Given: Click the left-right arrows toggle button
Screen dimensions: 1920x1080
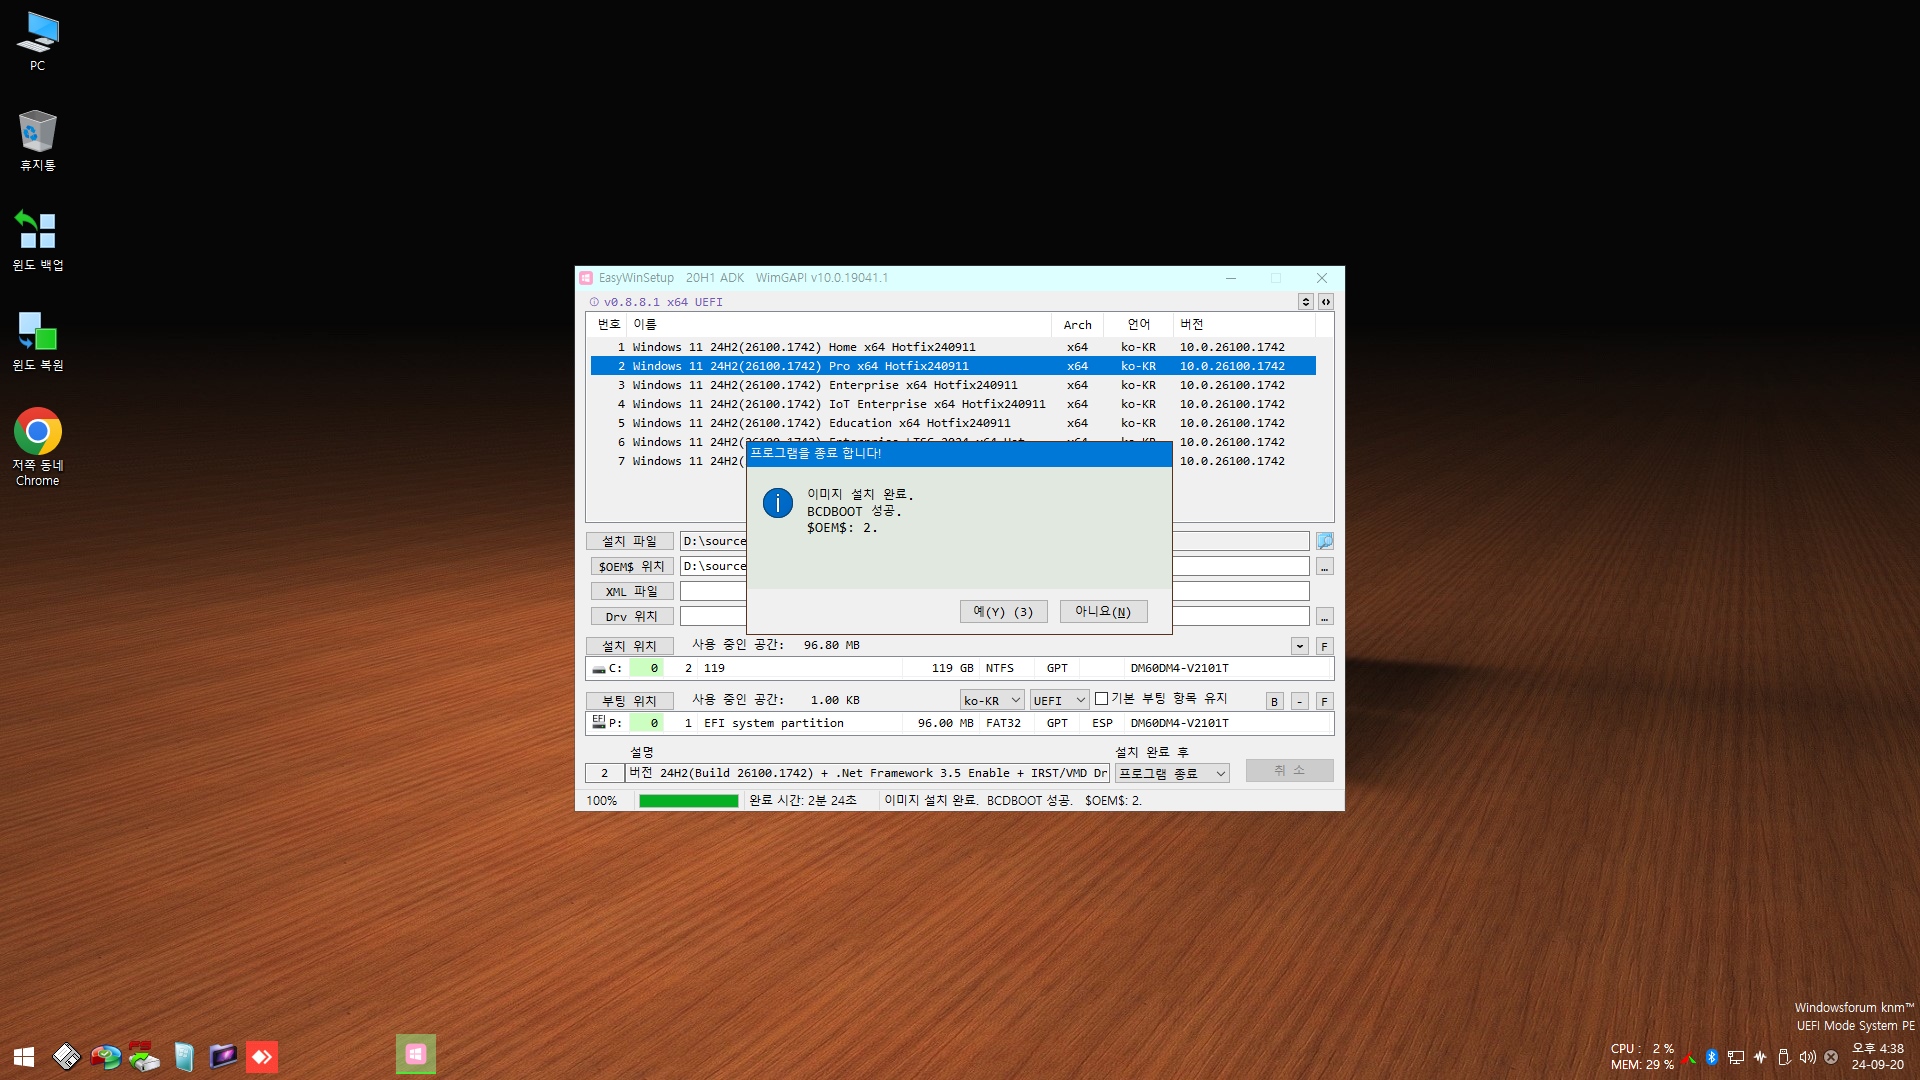Looking at the screenshot, I should 1325,302.
